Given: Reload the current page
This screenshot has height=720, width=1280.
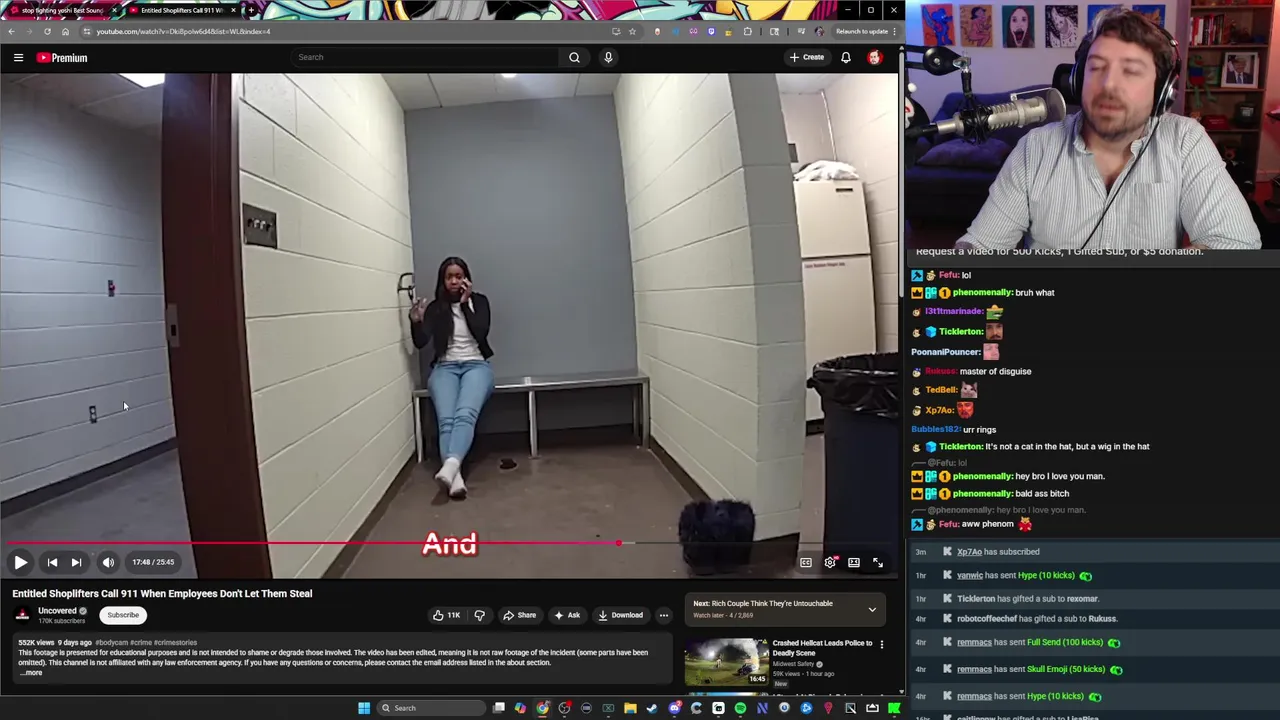Looking at the screenshot, I should coord(47,31).
